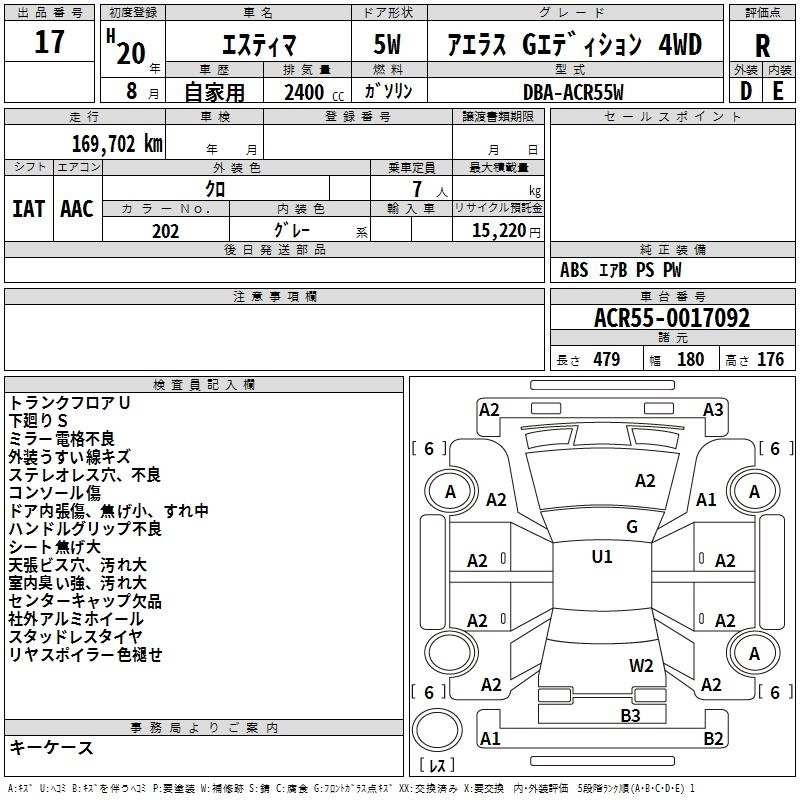
Task: Click the キーケース office notice text
Action: (x=51, y=748)
